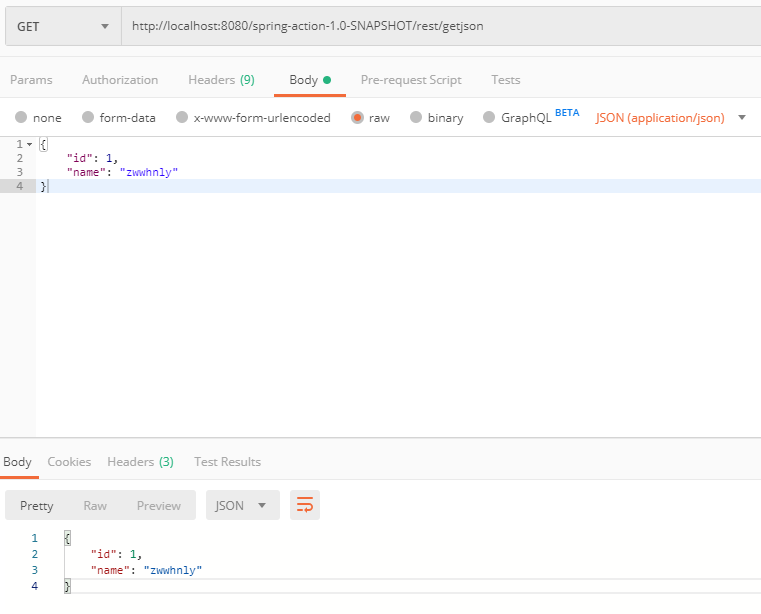Go to the Pre-request Script tab
The width and height of the screenshot is (761, 614).
pyautogui.click(x=411, y=80)
